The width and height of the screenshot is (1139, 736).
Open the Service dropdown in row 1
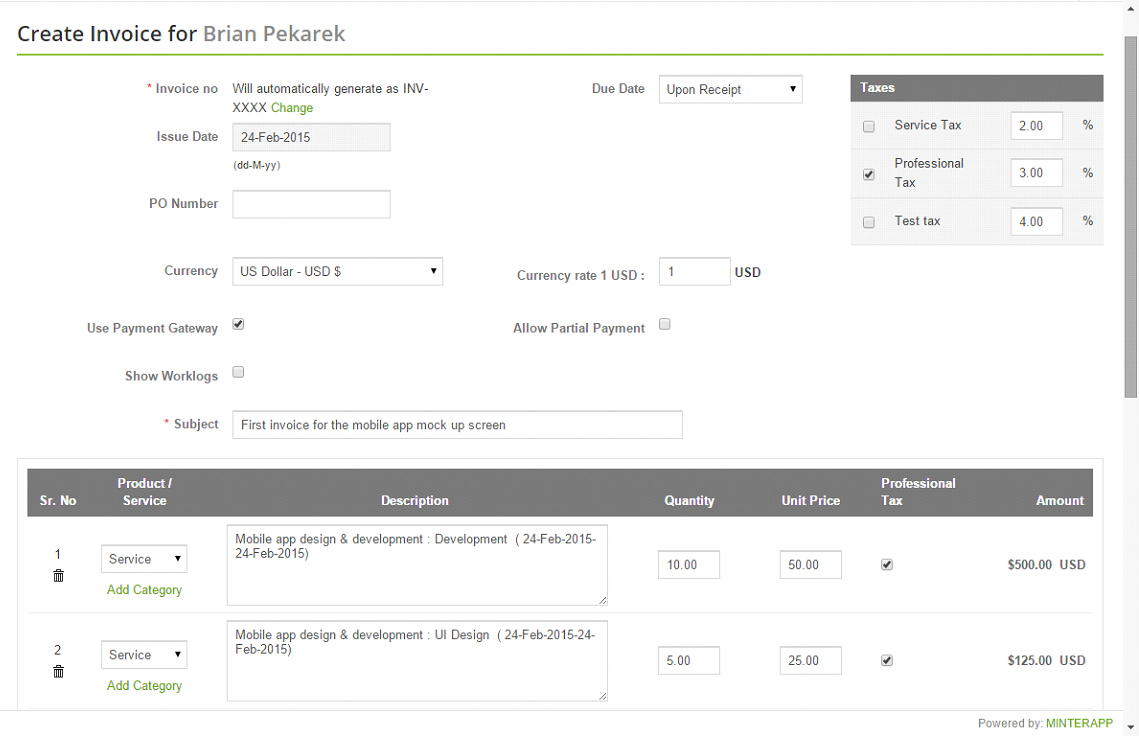coord(144,559)
